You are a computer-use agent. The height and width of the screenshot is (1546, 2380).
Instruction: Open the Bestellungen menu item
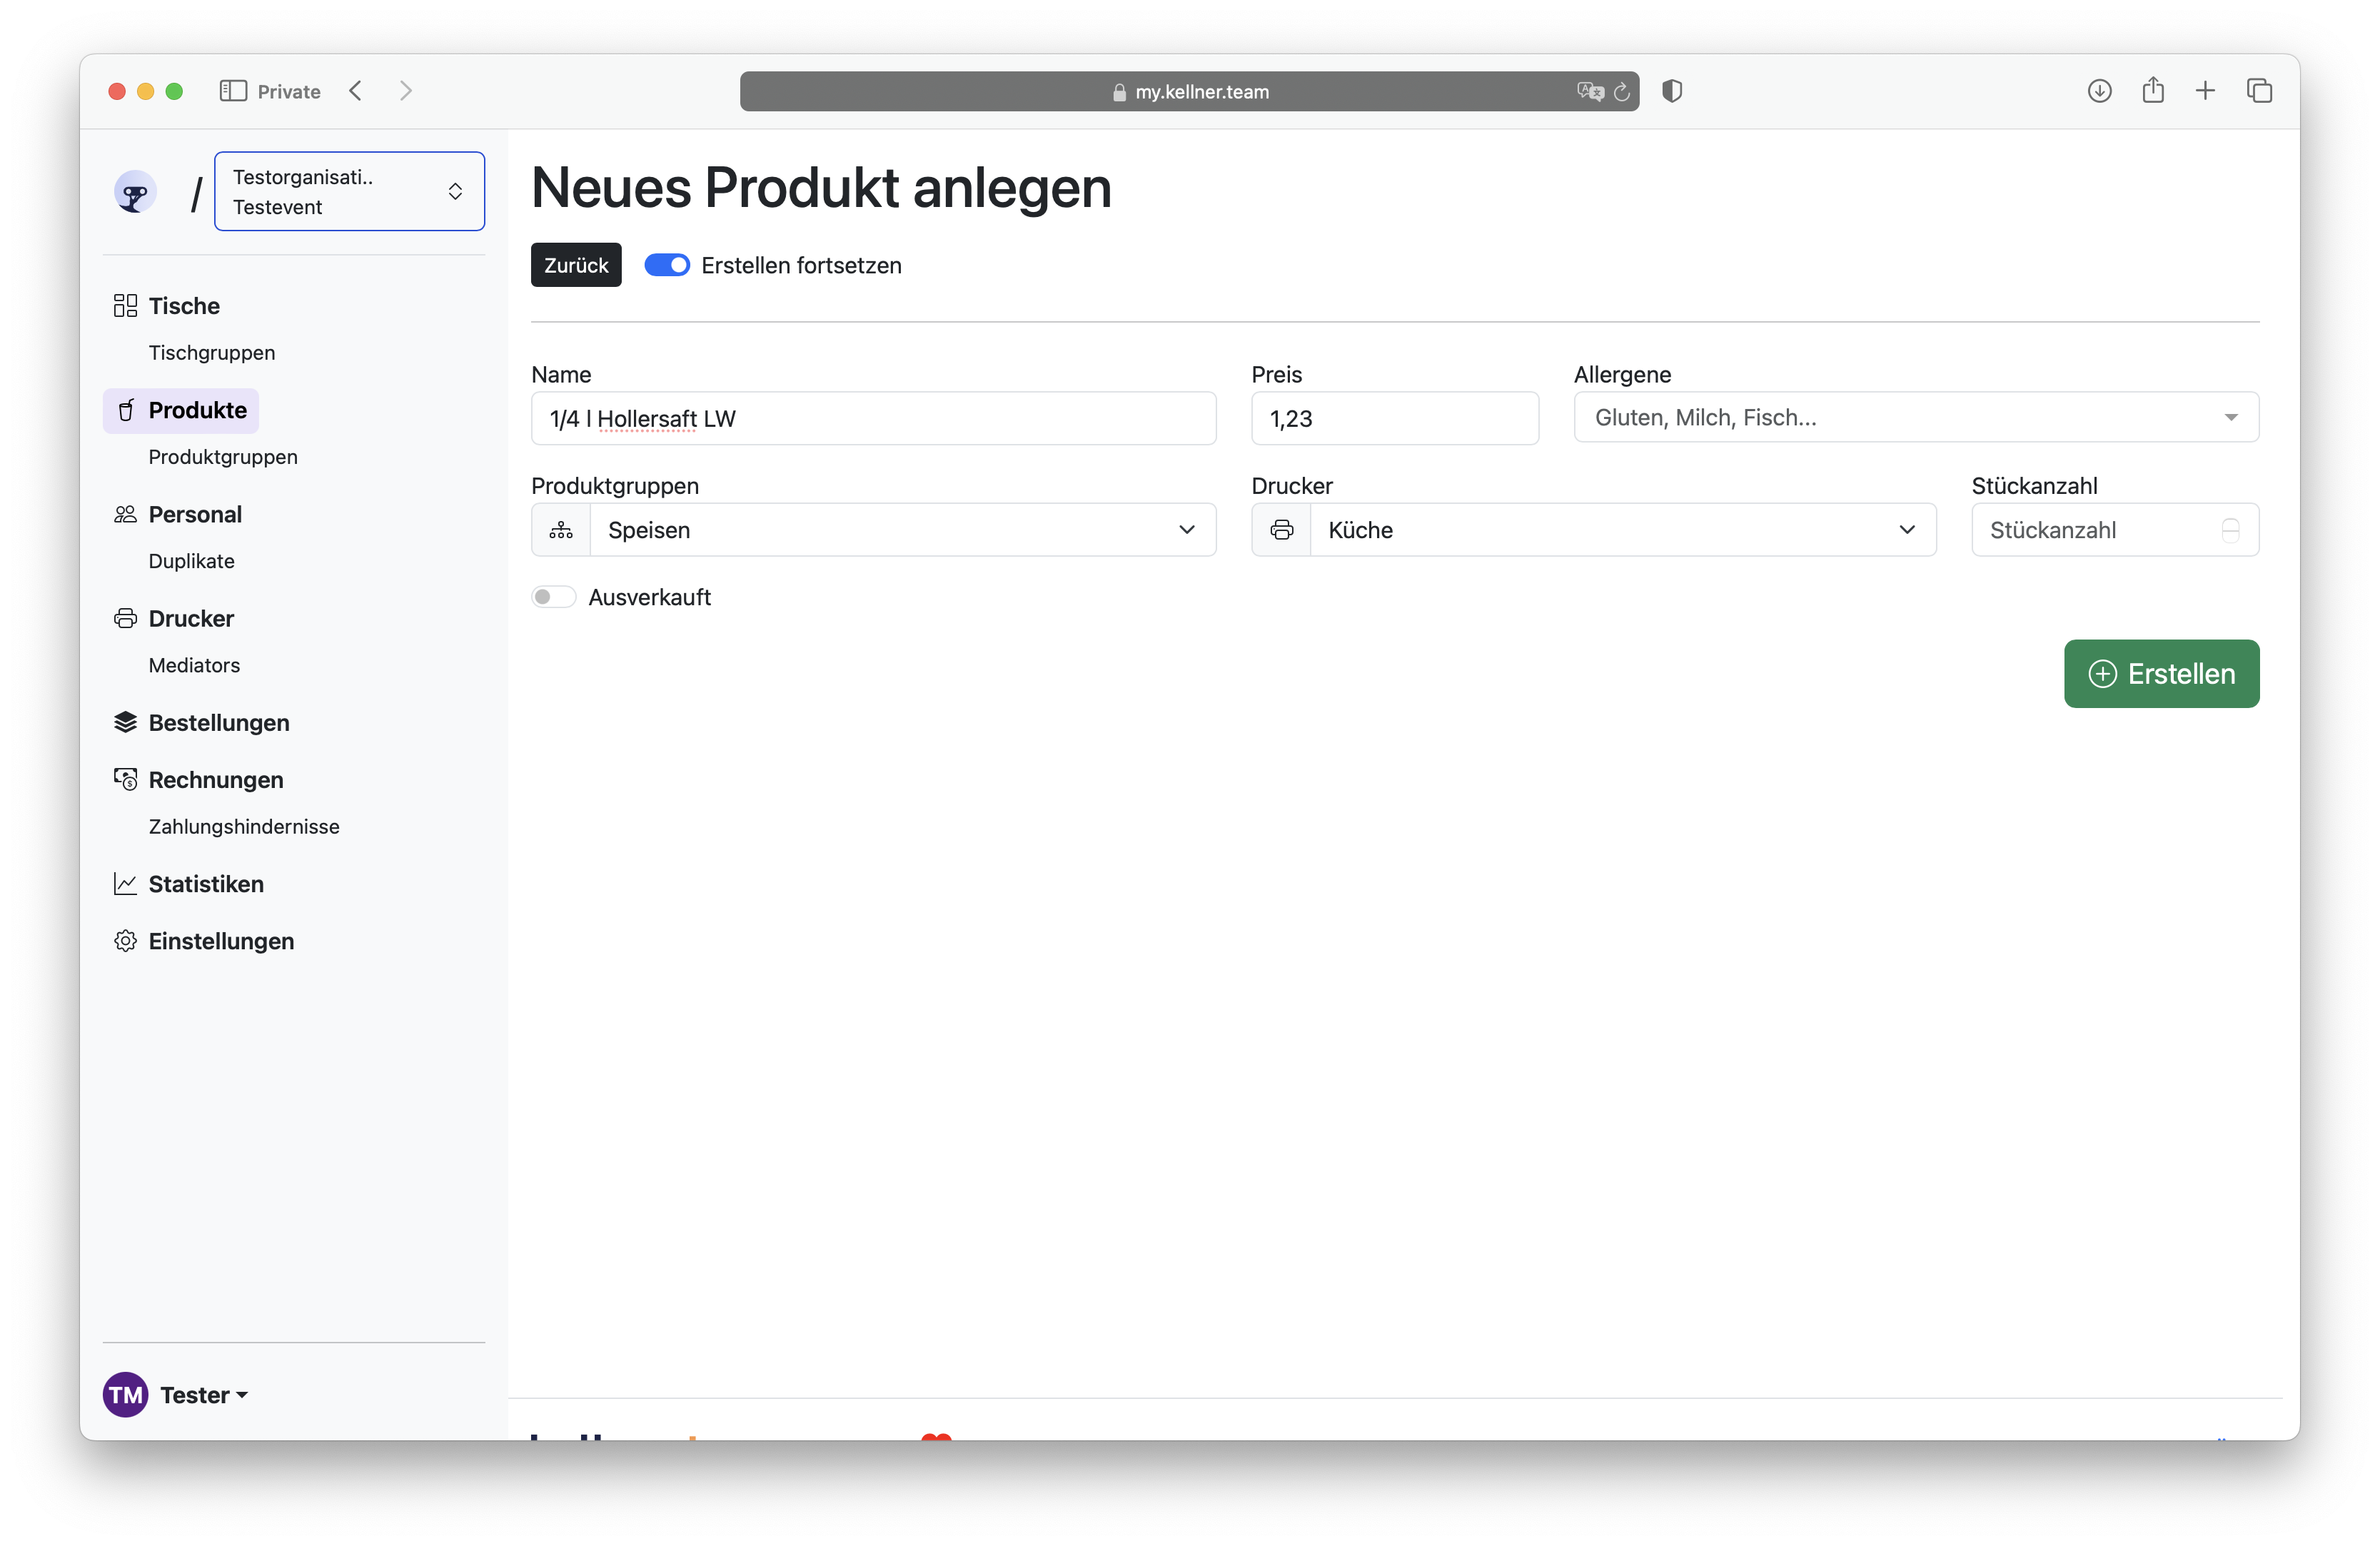pos(219,722)
